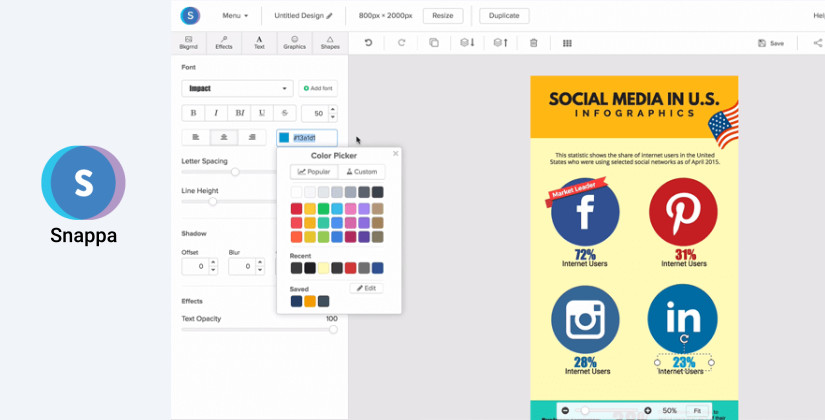Click the redo arrow icon
825x420 pixels.
click(401, 43)
